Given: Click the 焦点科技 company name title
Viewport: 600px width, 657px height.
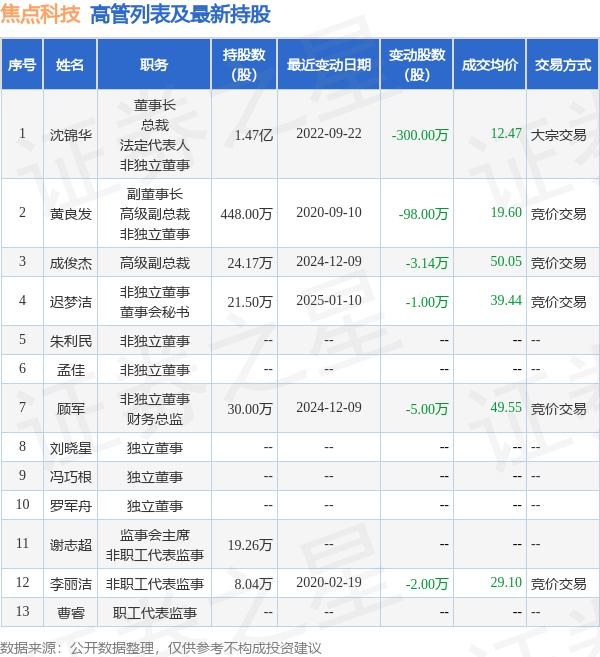Looking at the screenshot, I should 41,15.
